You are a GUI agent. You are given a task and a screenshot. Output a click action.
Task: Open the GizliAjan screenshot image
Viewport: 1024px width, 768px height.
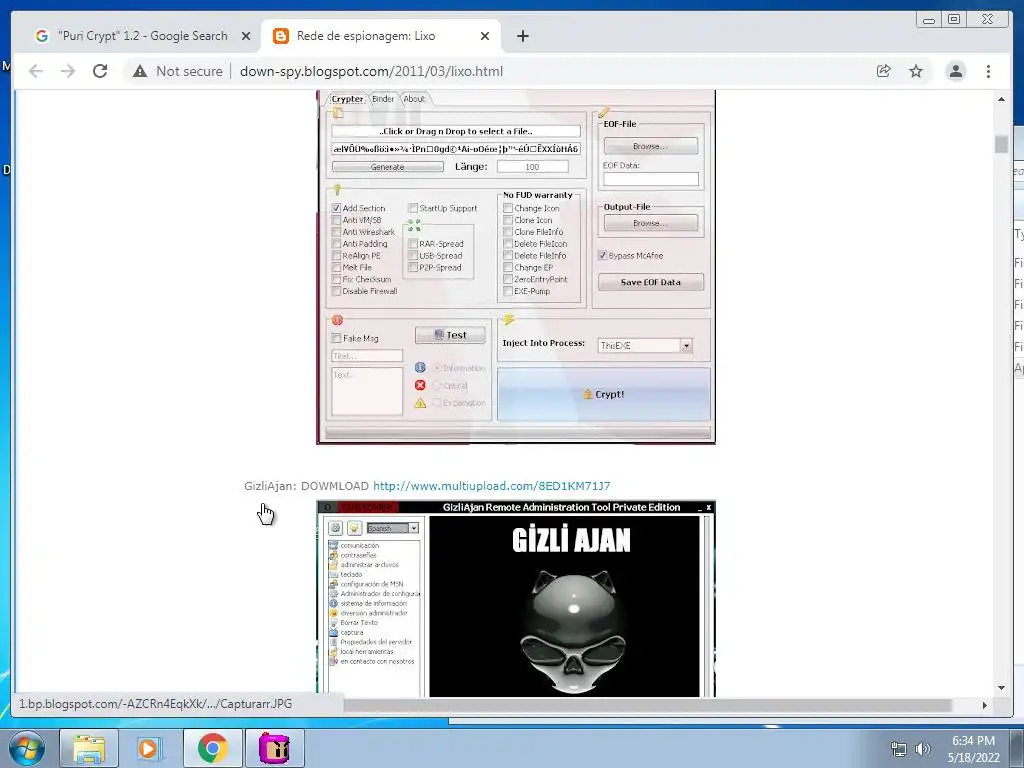tap(516, 599)
